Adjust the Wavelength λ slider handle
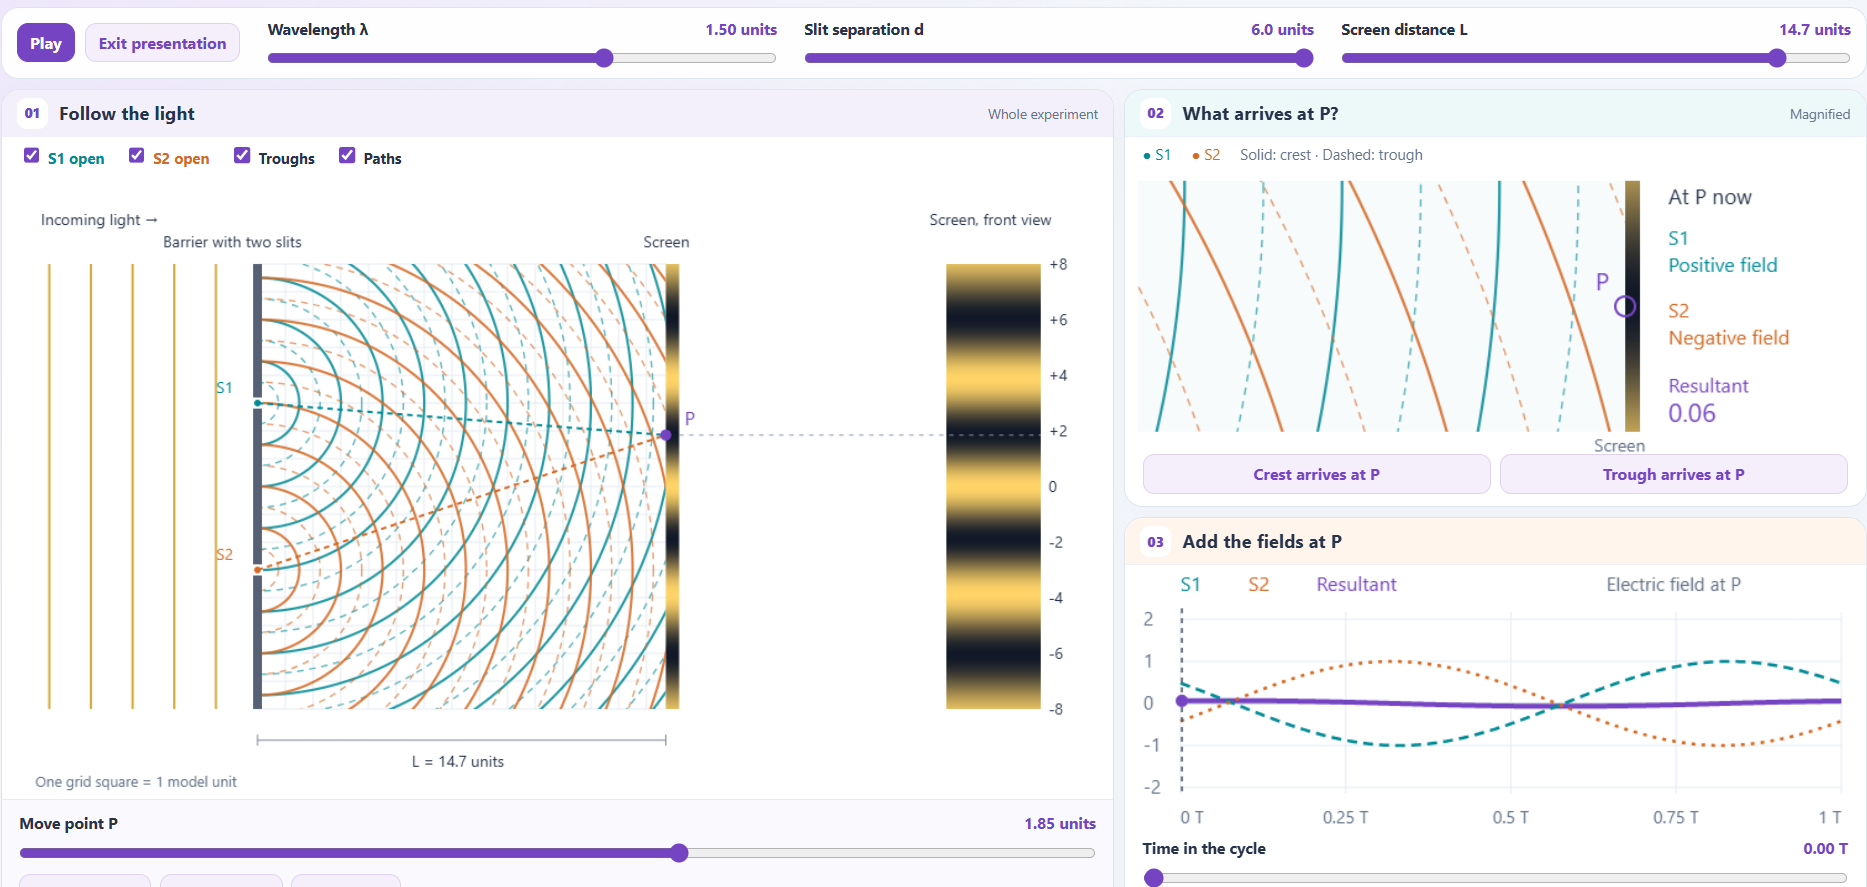 tap(604, 58)
